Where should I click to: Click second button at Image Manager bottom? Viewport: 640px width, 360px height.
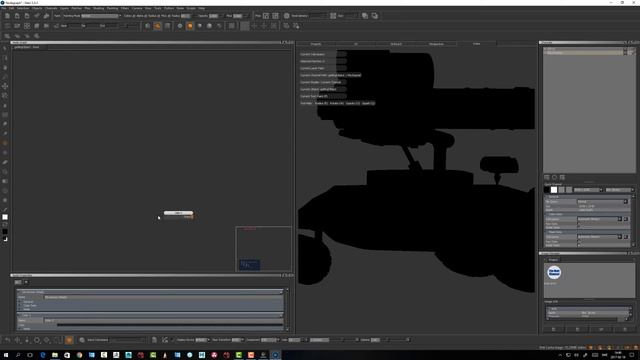point(577,329)
